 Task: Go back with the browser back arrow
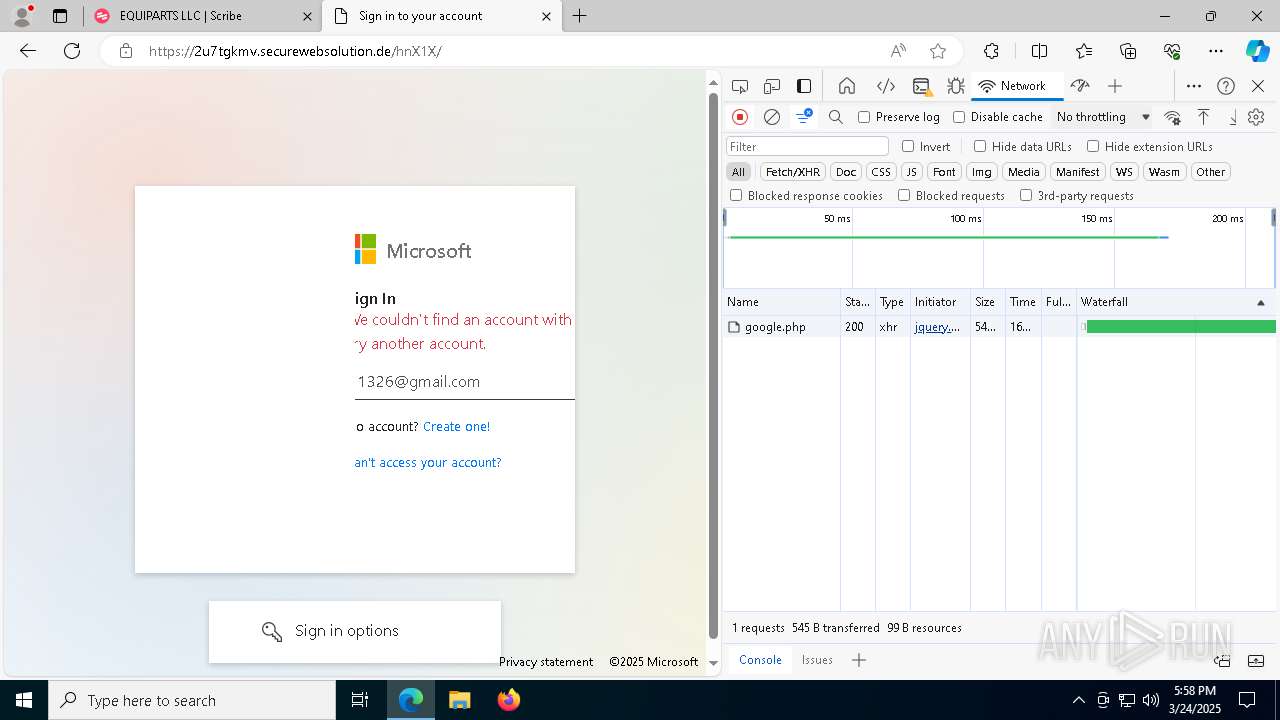[28, 51]
